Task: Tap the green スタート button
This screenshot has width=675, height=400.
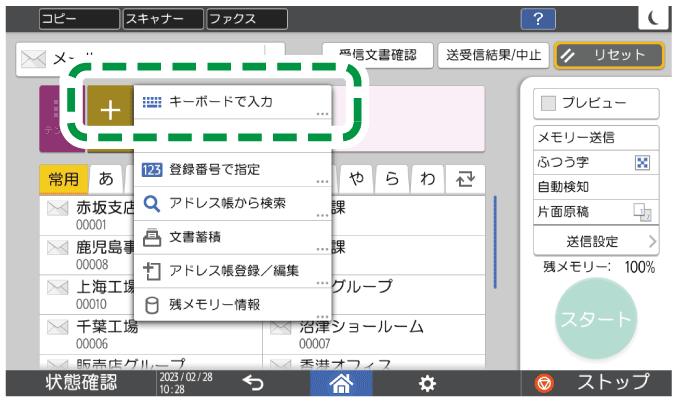Action: click(596, 319)
